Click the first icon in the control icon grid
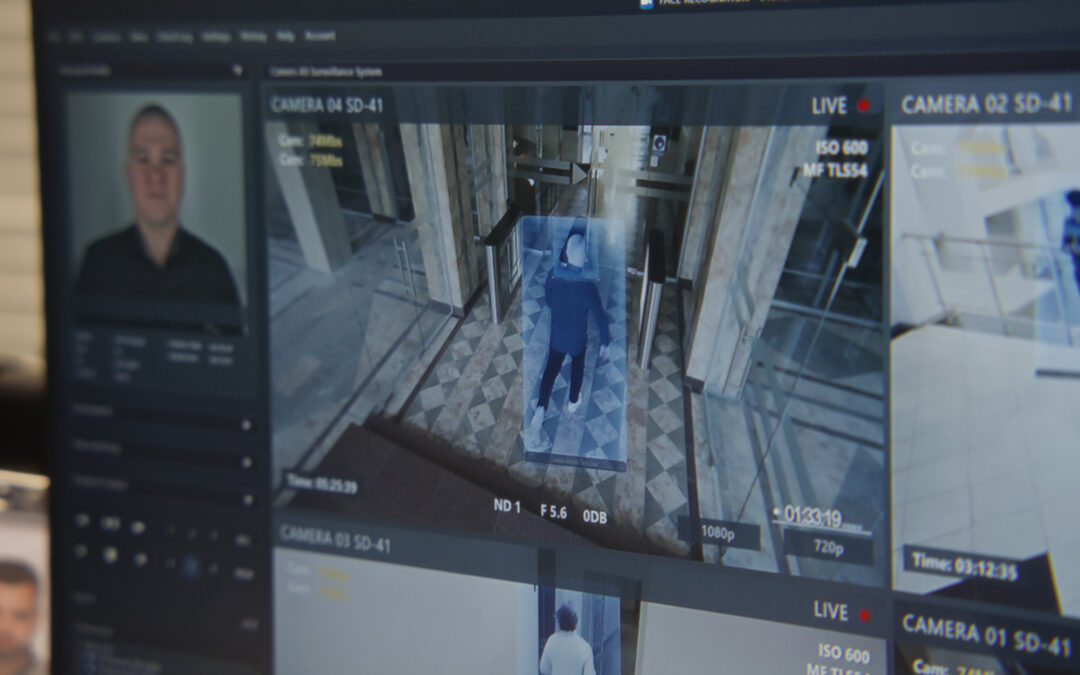Image resolution: width=1080 pixels, height=675 pixels. point(82,520)
